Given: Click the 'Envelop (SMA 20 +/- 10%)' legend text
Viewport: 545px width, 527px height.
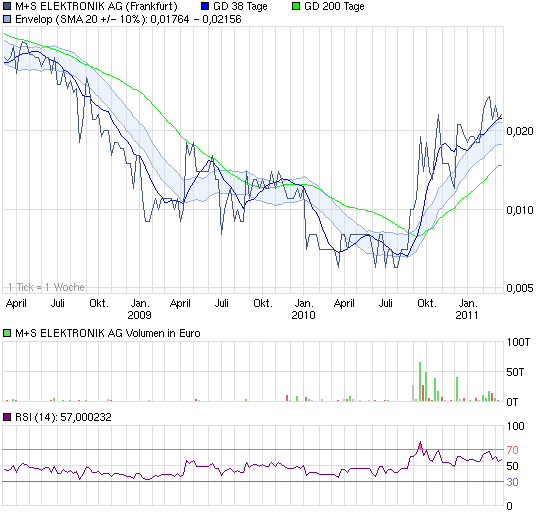Looking at the screenshot, I should click(81, 19).
